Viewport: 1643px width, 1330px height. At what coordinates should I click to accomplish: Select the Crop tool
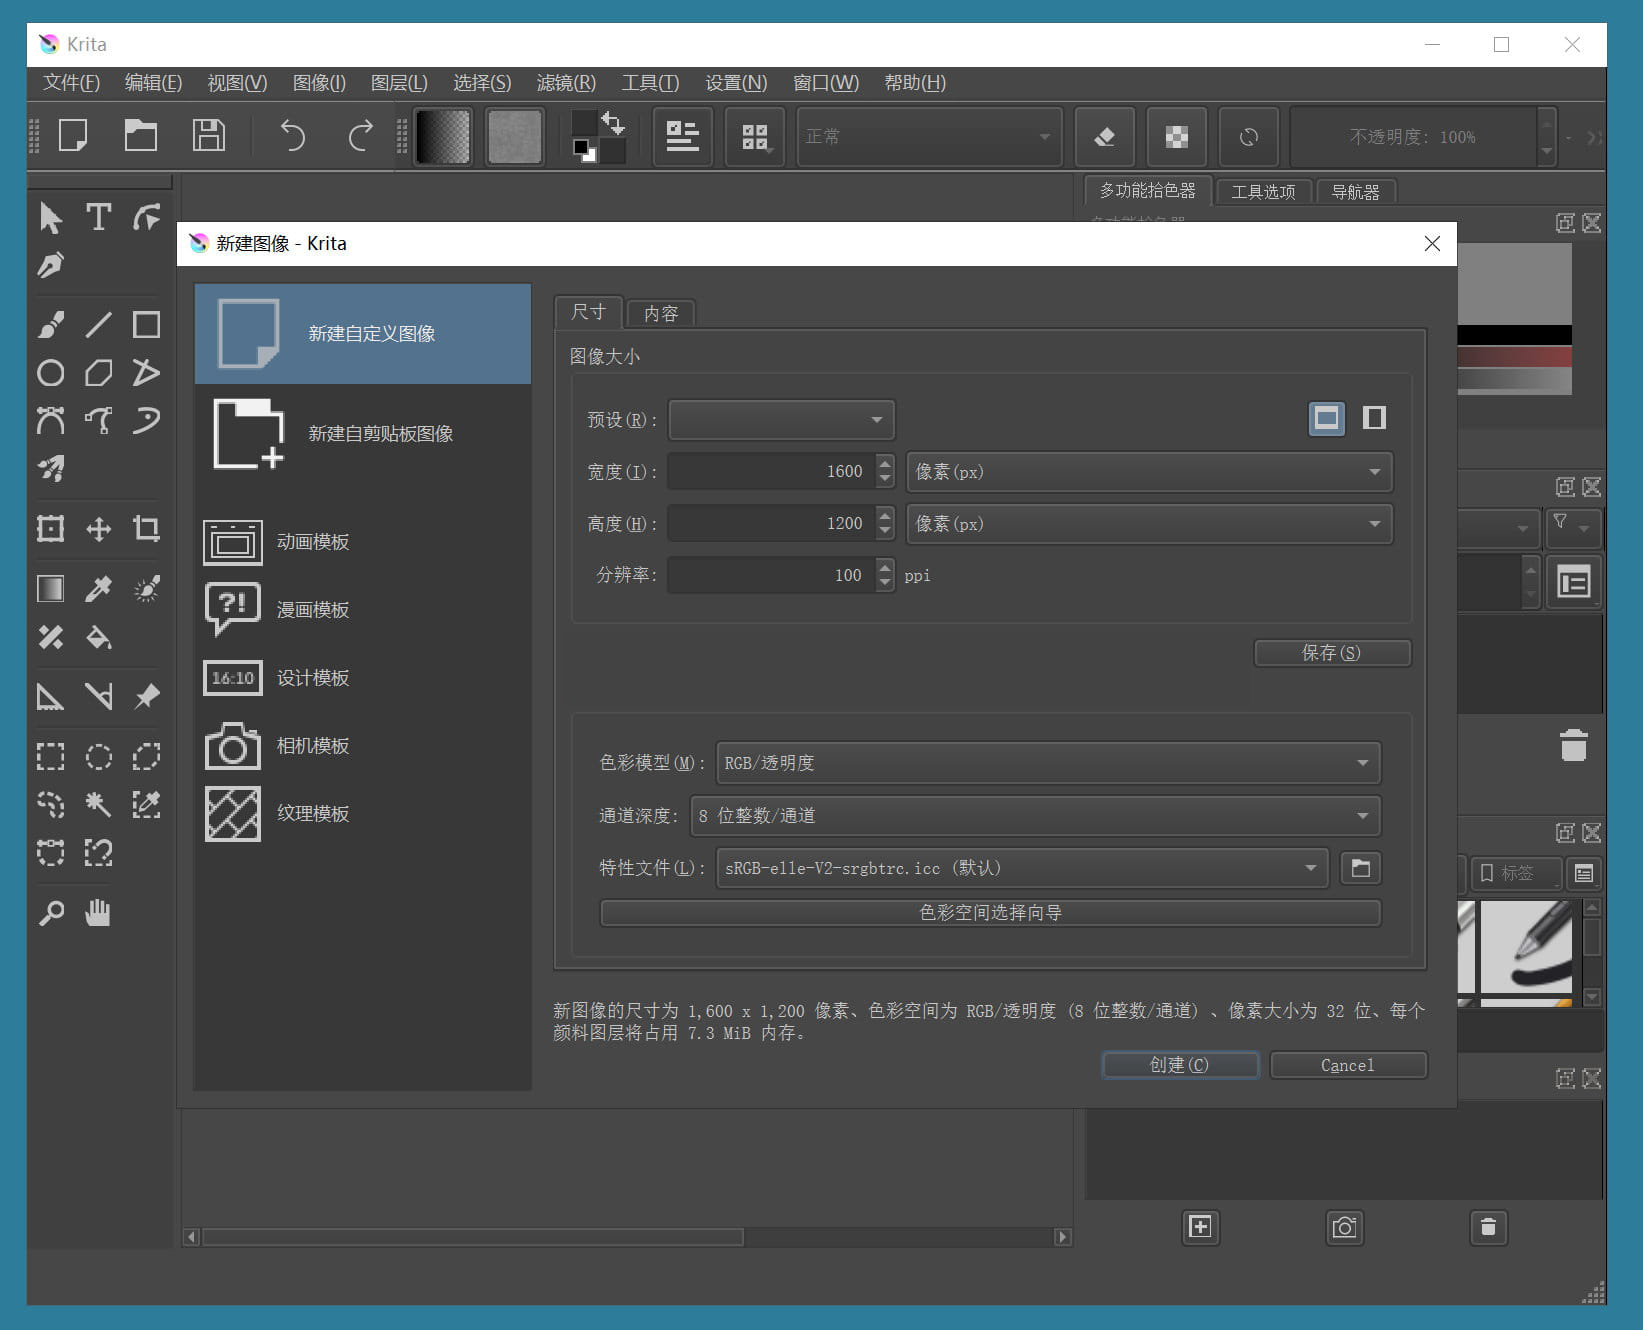click(x=146, y=529)
